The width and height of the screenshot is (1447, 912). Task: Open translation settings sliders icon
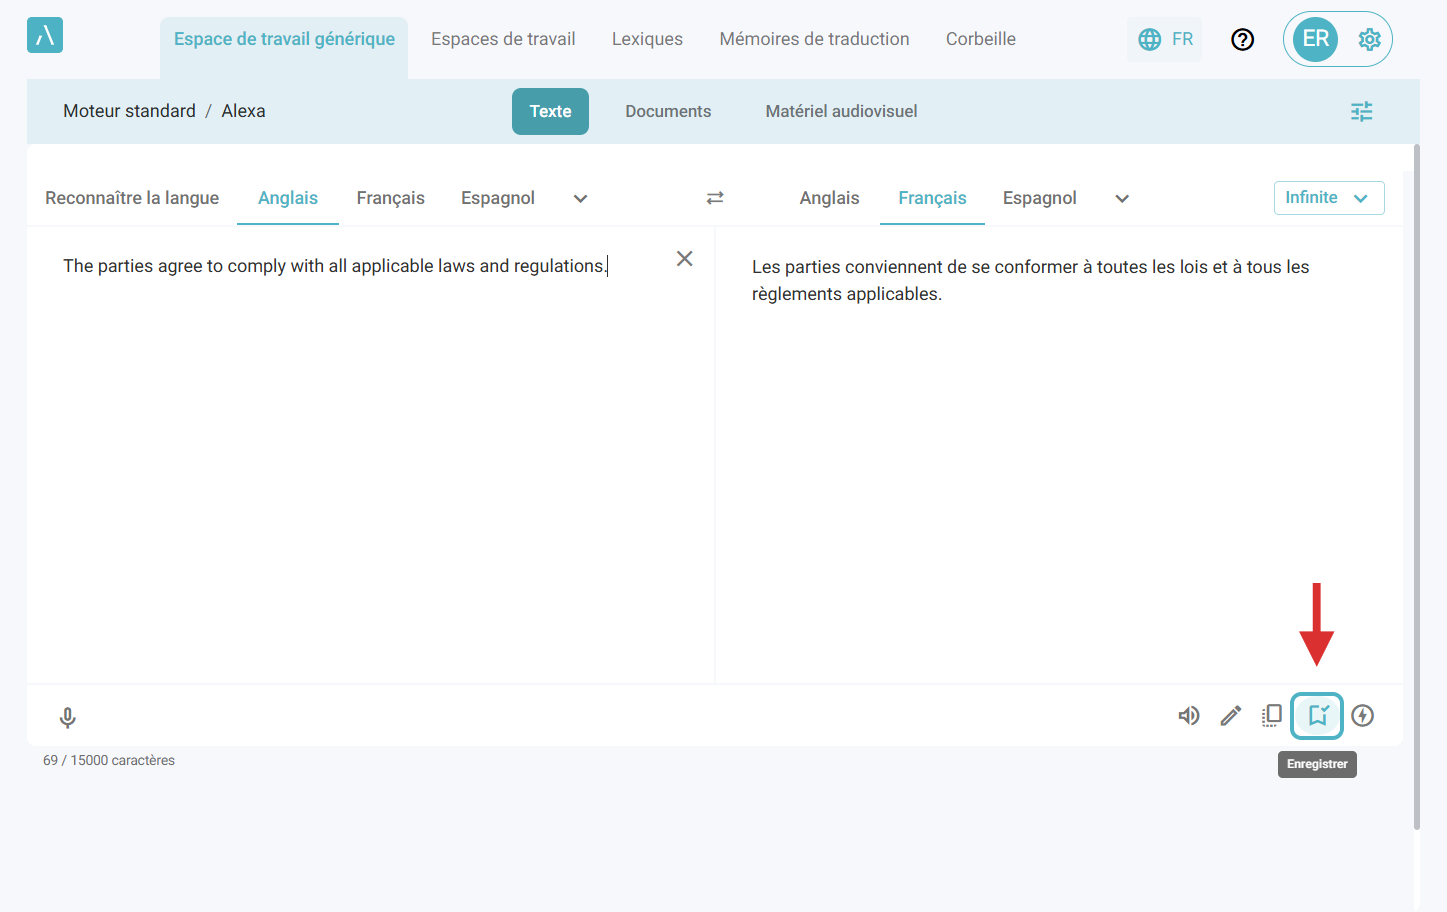pyautogui.click(x=1361, y=111)
